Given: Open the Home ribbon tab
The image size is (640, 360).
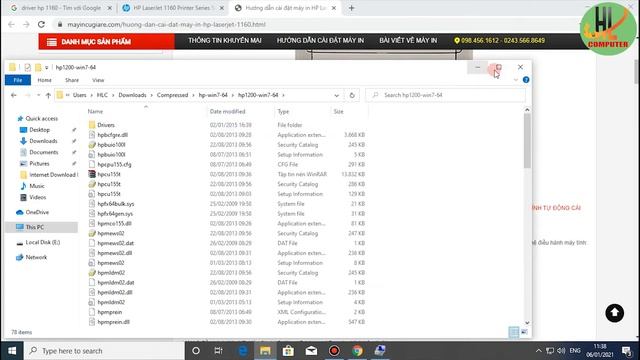Looking at the screenshot, I should click(44, 80).
